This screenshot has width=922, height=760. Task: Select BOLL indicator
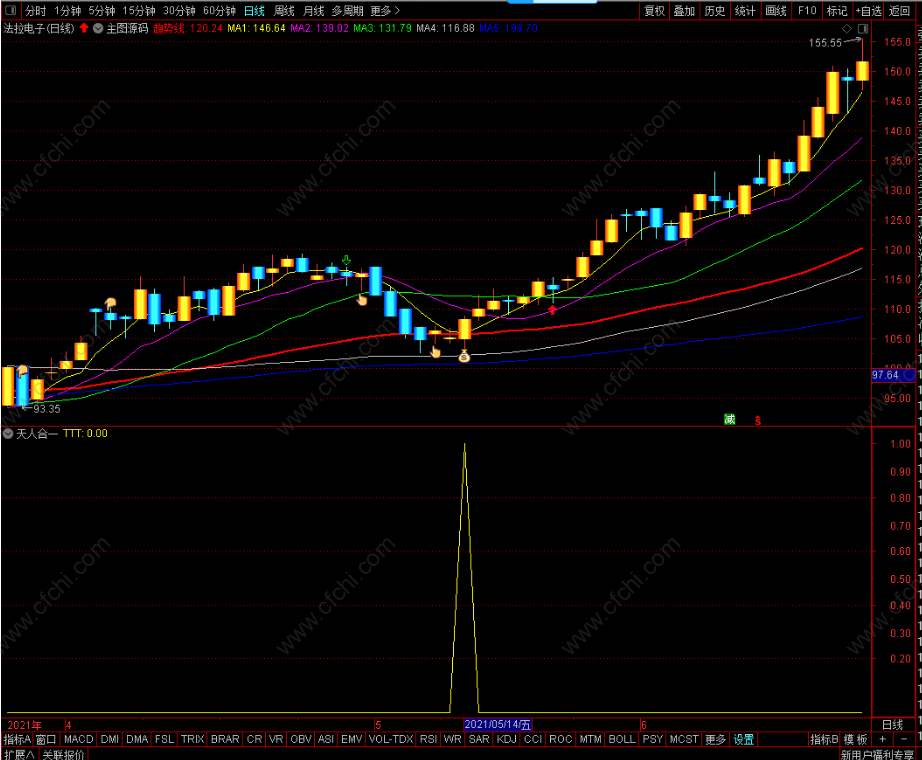click(622, 739)
